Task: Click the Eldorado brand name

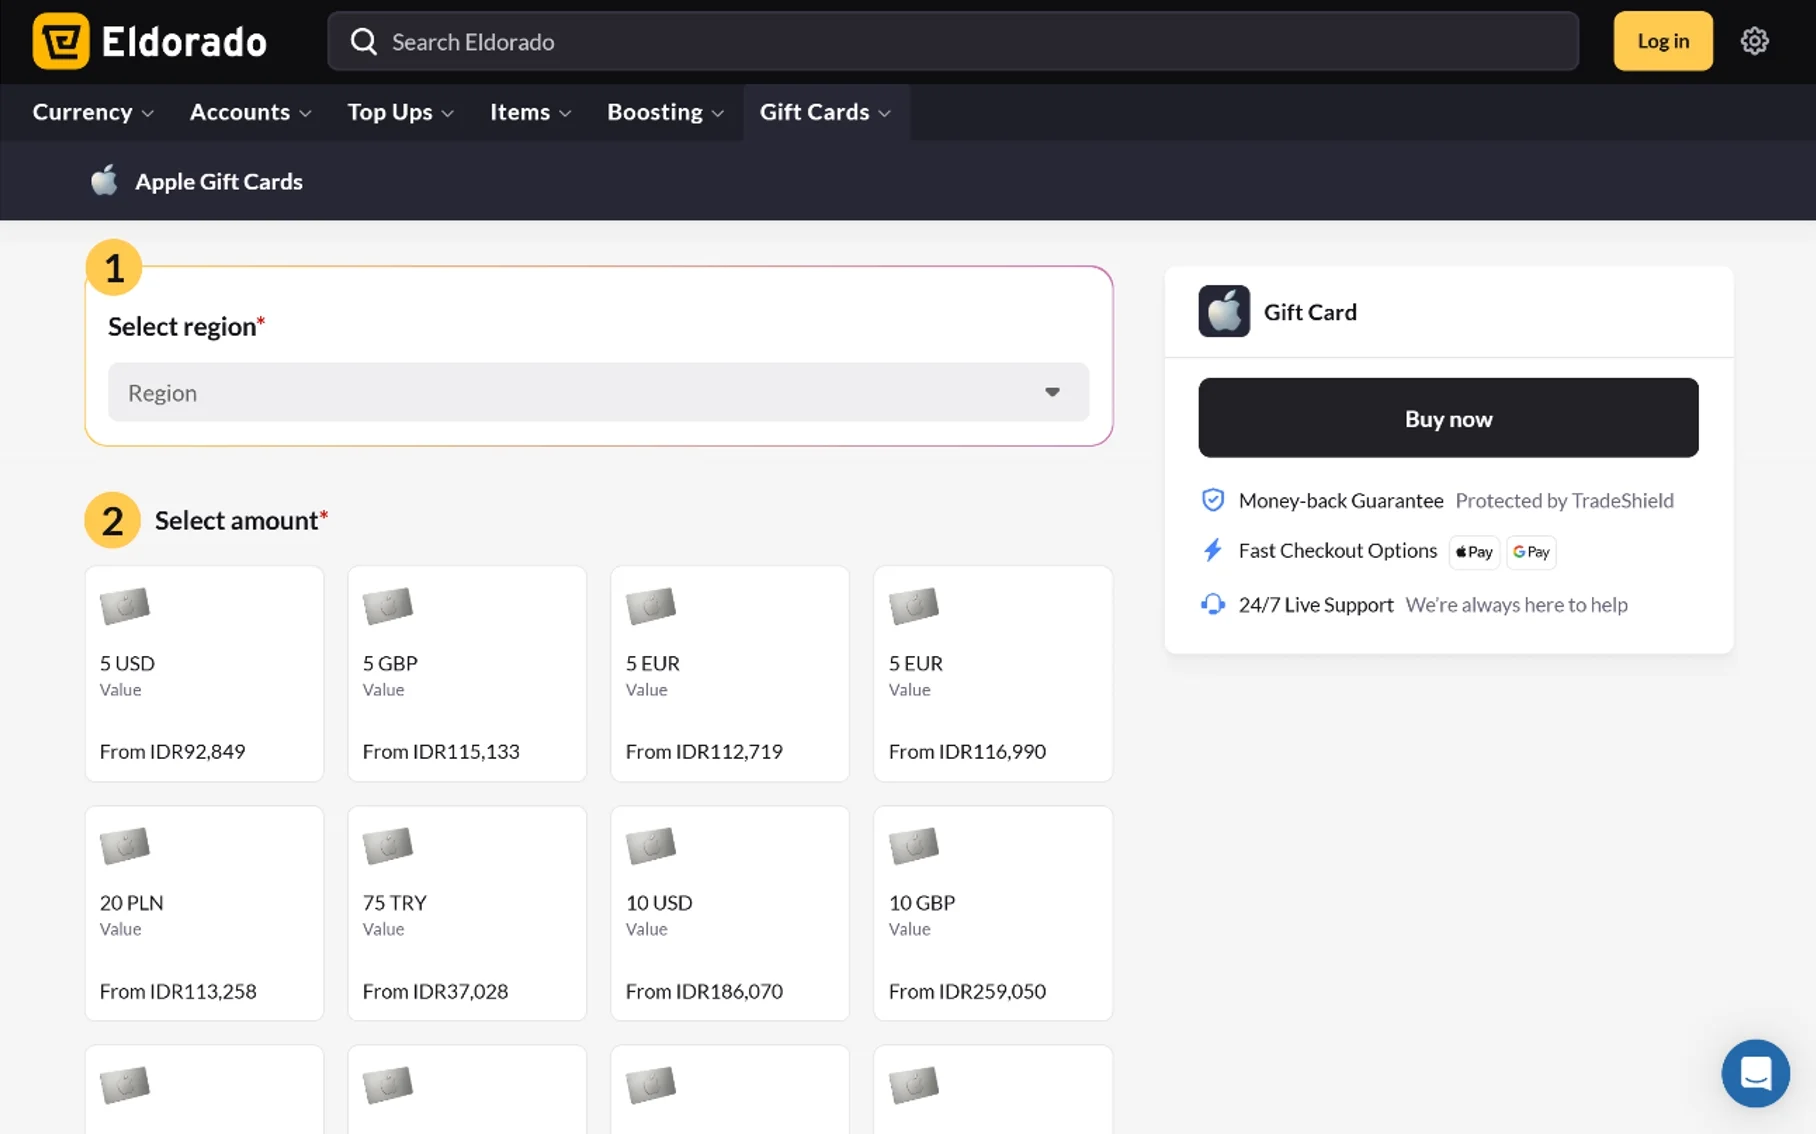Action: tap(184, 41)
